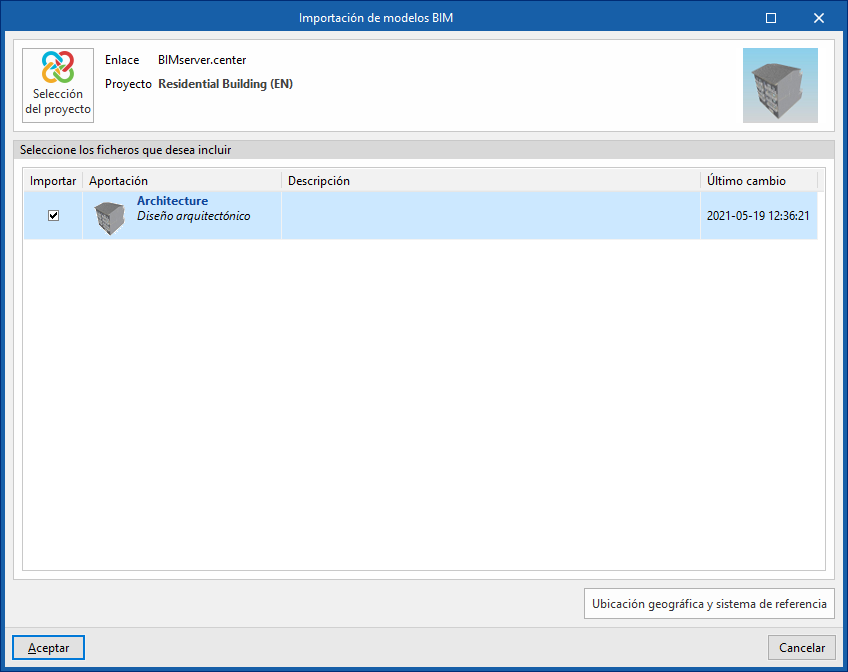848x672 pixels.
Task: Open Ubicación geográfica y sistema de referencia
Action: 709,604
